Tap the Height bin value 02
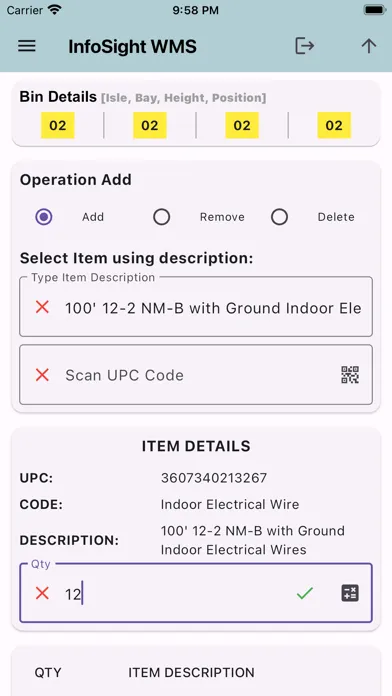Screen dimensions: 392x696 (242, 125)
